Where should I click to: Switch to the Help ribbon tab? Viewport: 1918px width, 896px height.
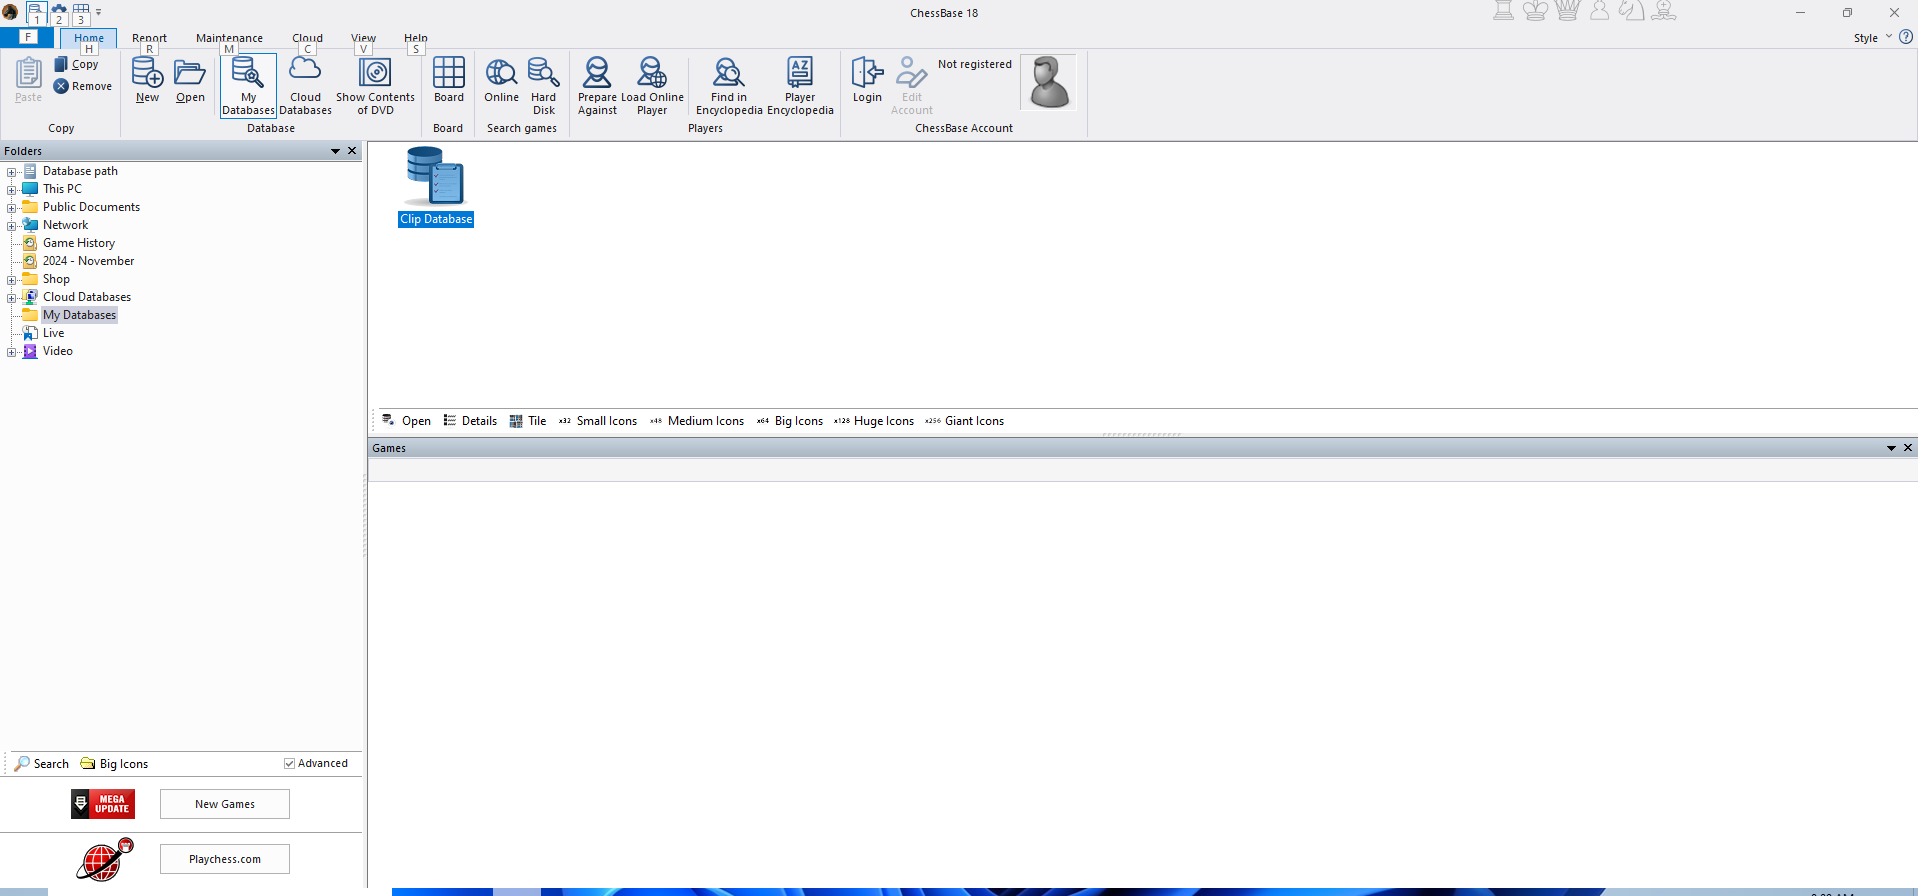point(416,38)
